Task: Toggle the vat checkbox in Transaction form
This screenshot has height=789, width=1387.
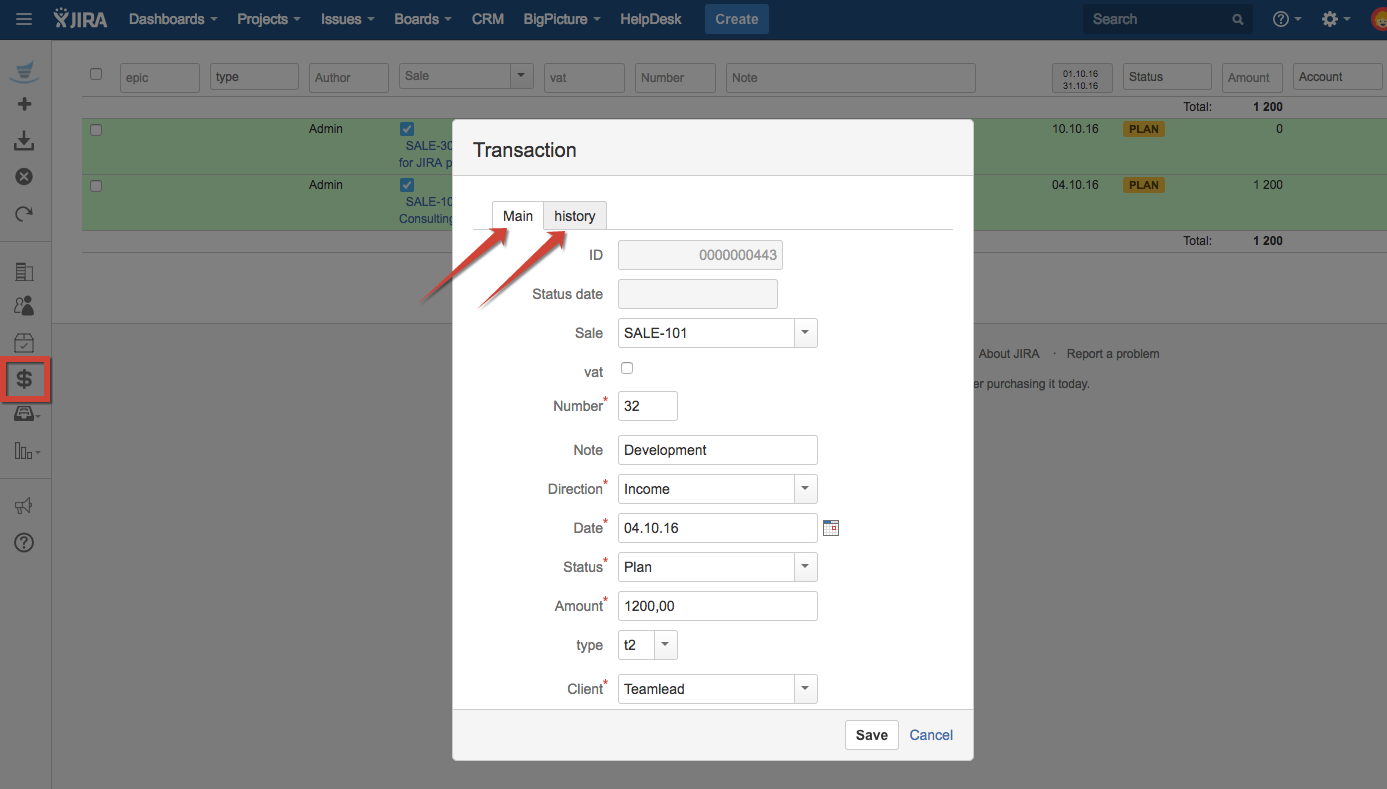Action: (627, 368)
